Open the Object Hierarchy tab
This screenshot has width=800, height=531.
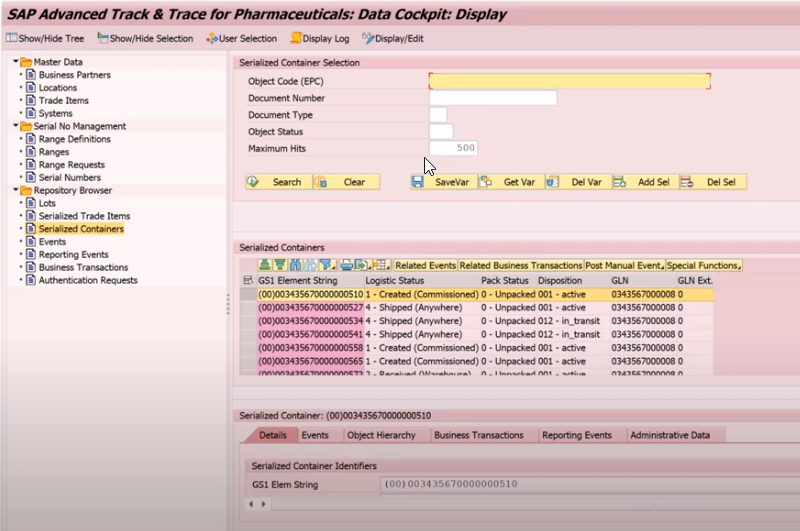click(381, 435)
